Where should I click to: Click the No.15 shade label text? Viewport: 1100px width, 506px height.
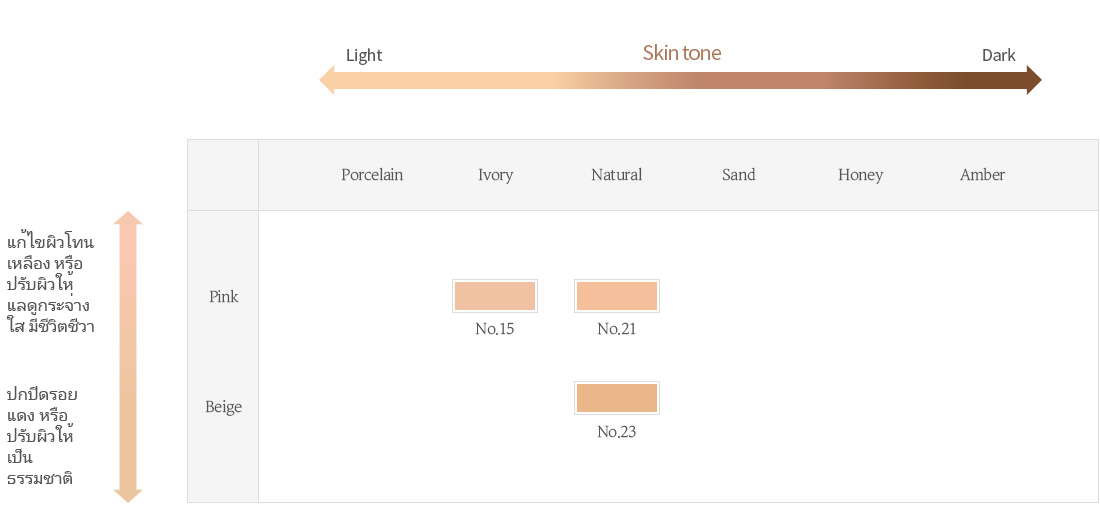coord(495,329)
